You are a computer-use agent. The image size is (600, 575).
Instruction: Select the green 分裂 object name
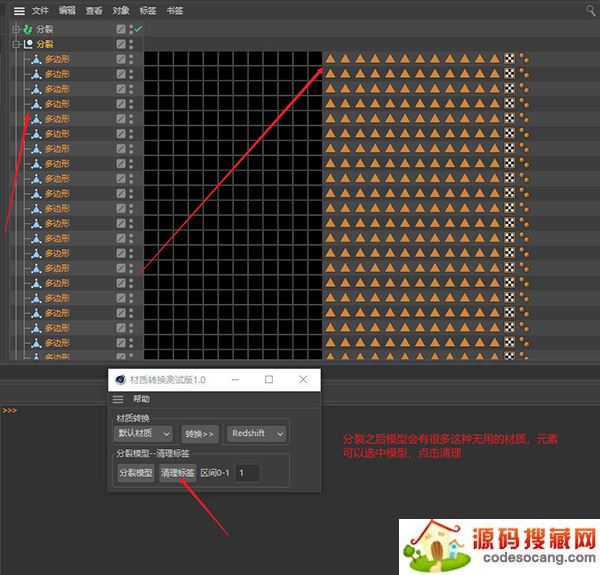[x=45, y=29]
